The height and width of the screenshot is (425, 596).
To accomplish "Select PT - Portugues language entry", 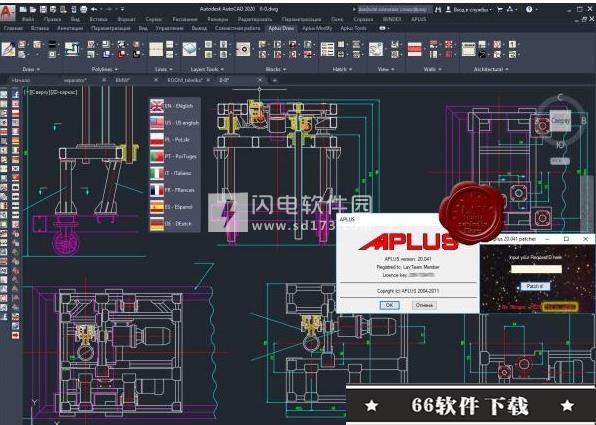I will 173,156.
